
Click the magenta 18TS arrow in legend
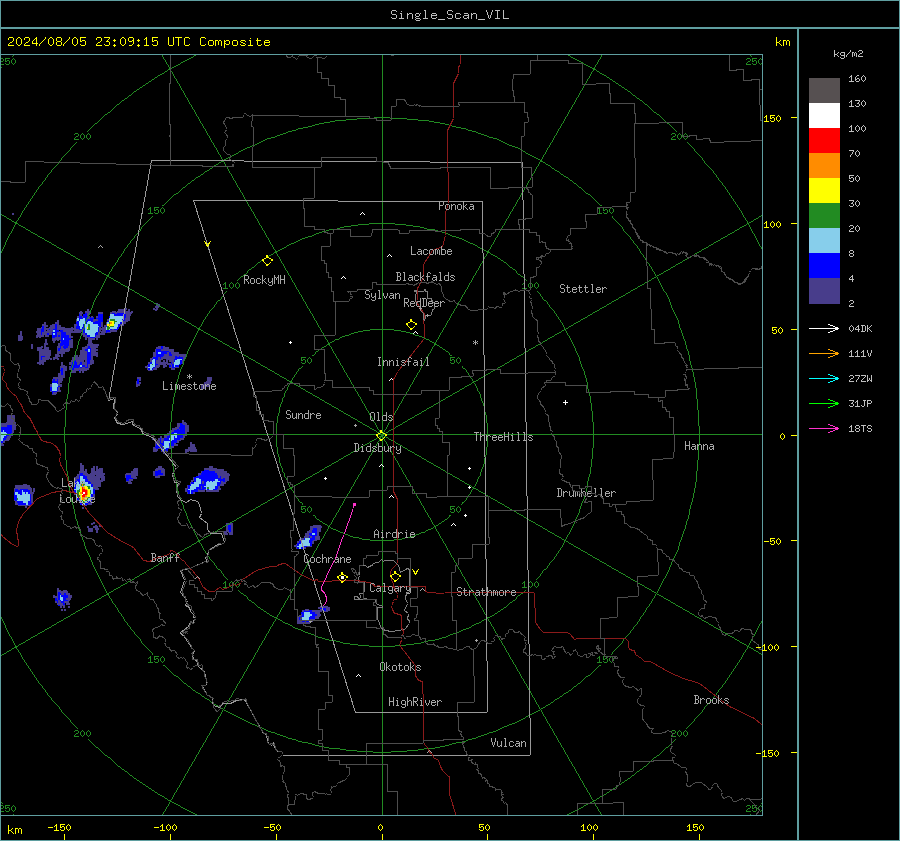click(824, 428)
